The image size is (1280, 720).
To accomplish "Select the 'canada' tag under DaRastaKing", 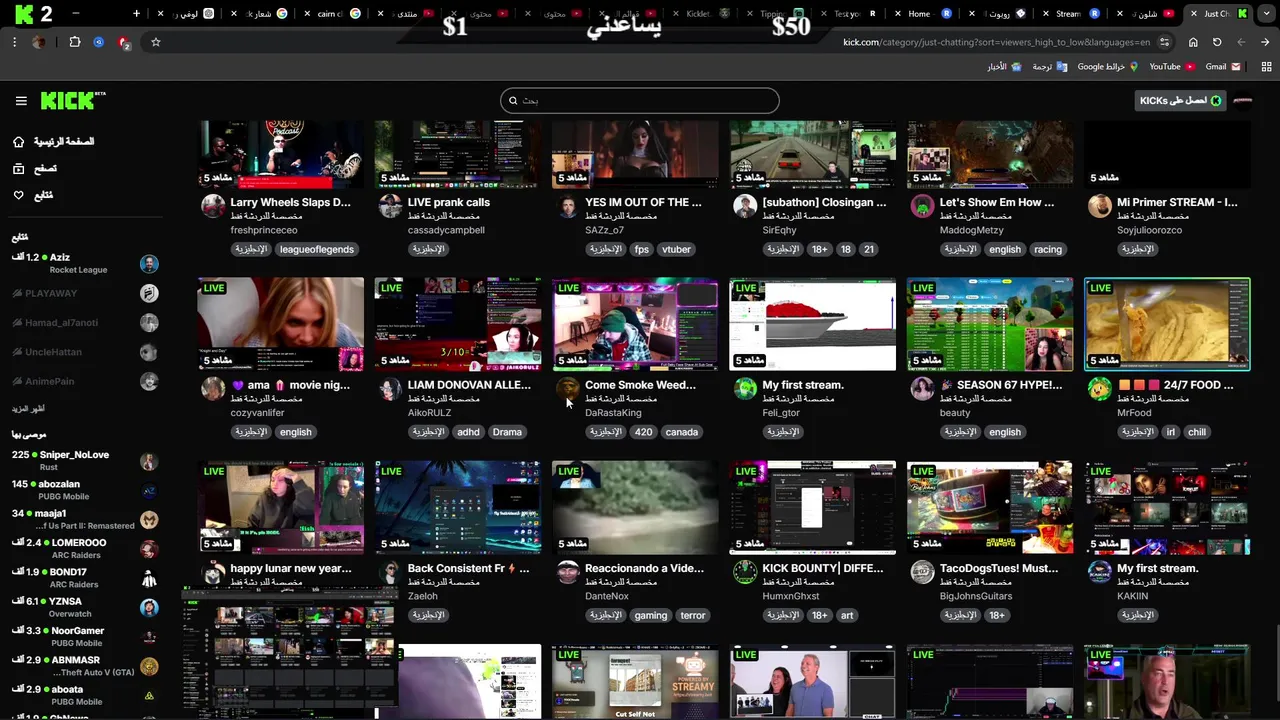I will (x=681, y=432).
